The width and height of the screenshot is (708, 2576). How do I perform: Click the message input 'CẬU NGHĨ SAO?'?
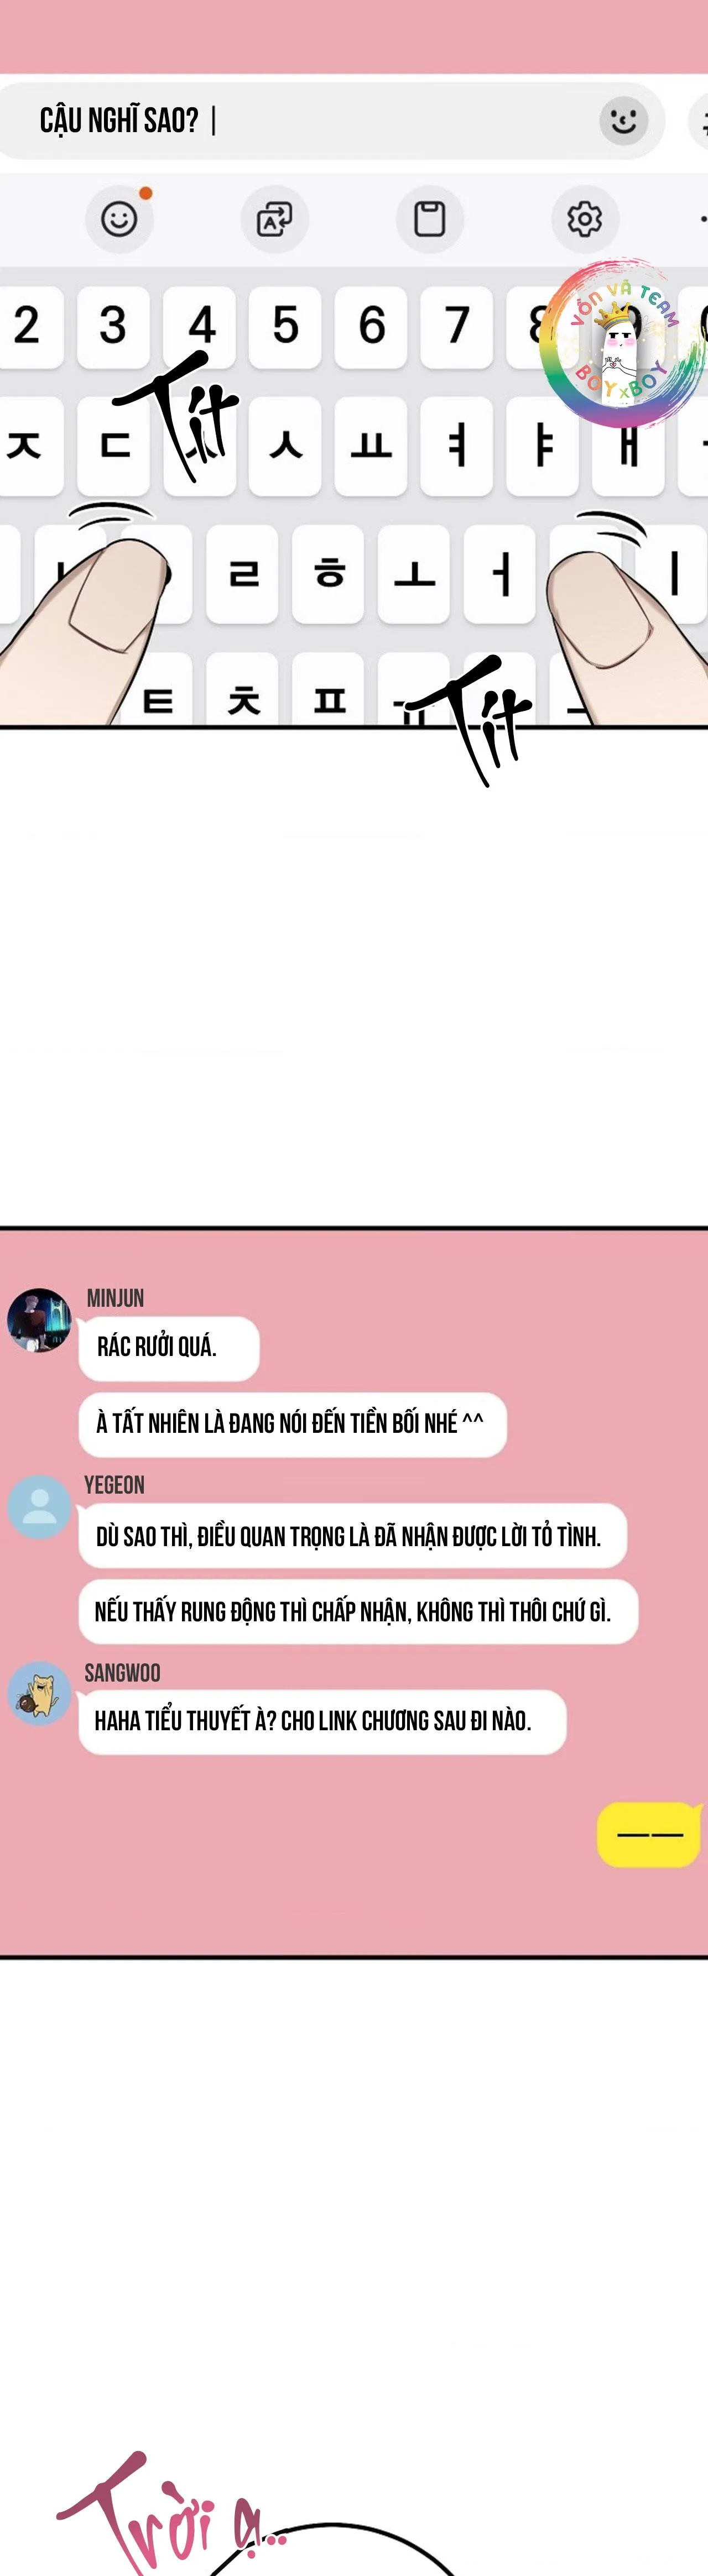click(x=330, y=121)
